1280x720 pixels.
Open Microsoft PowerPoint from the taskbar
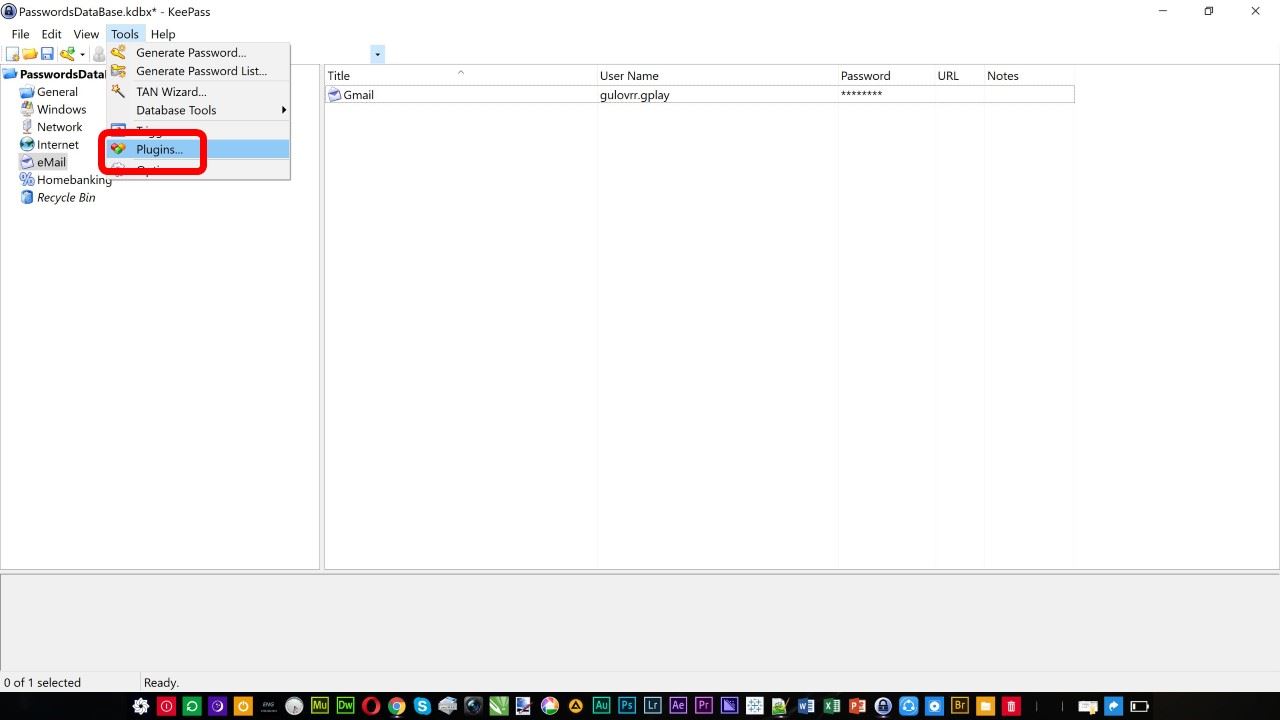click(x=857, y=706)
